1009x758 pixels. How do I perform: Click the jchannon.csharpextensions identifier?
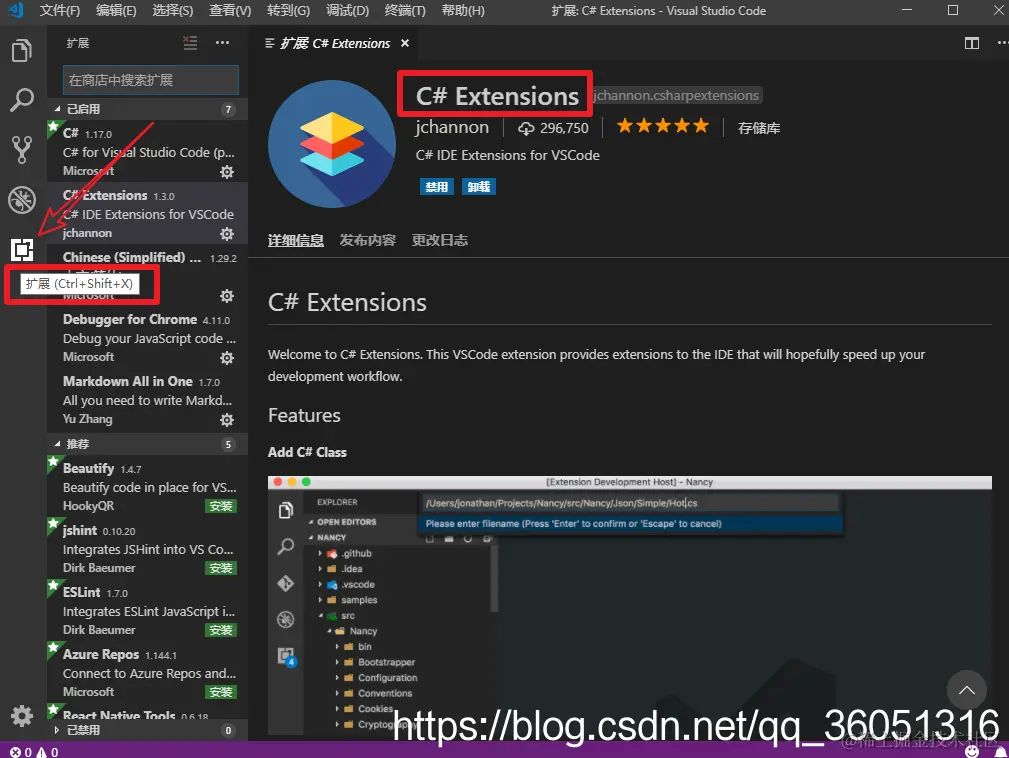tap(676, 95)
